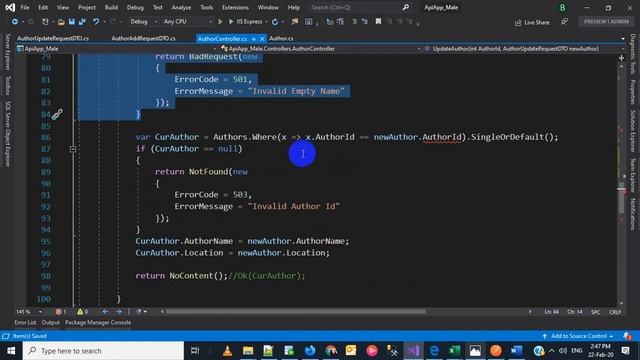Open Task View on the taskbar

pos(195,351)
